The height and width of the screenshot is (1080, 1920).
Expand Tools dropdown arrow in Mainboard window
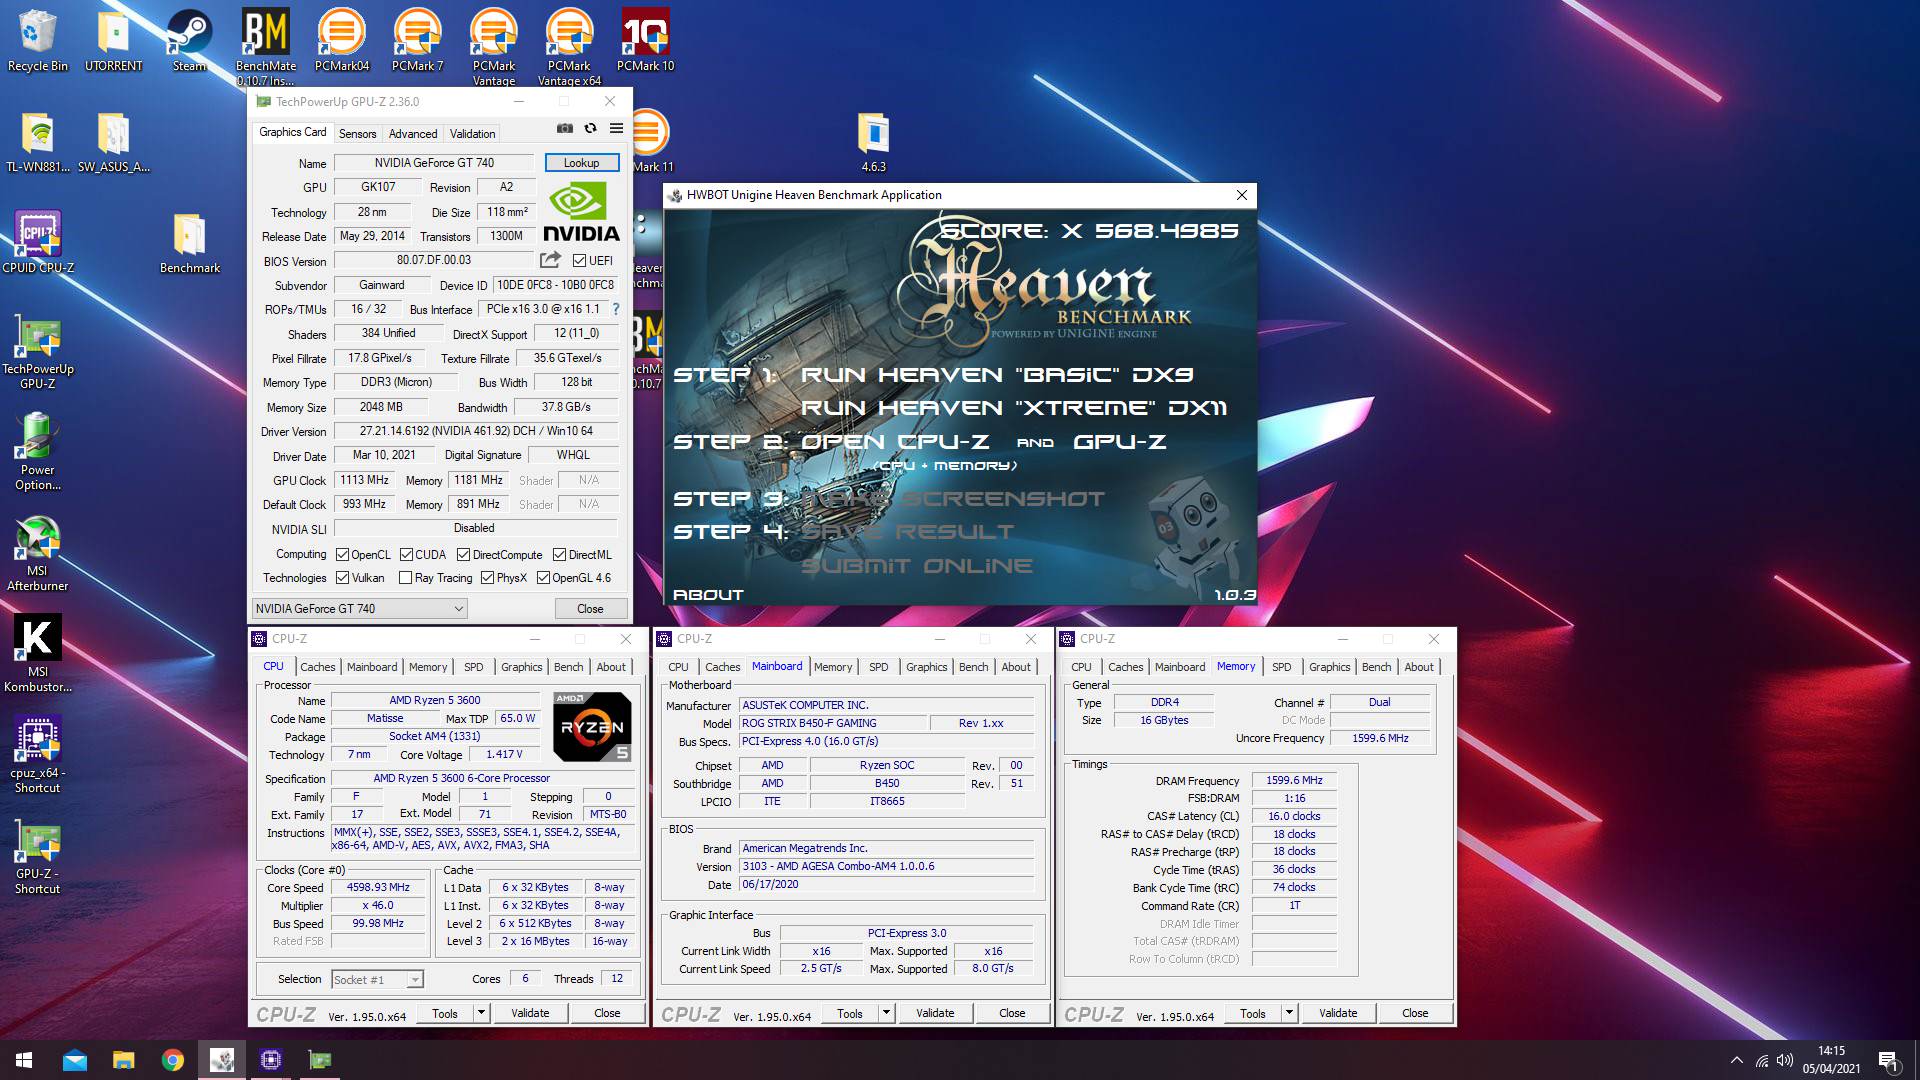pos(886,1013)
